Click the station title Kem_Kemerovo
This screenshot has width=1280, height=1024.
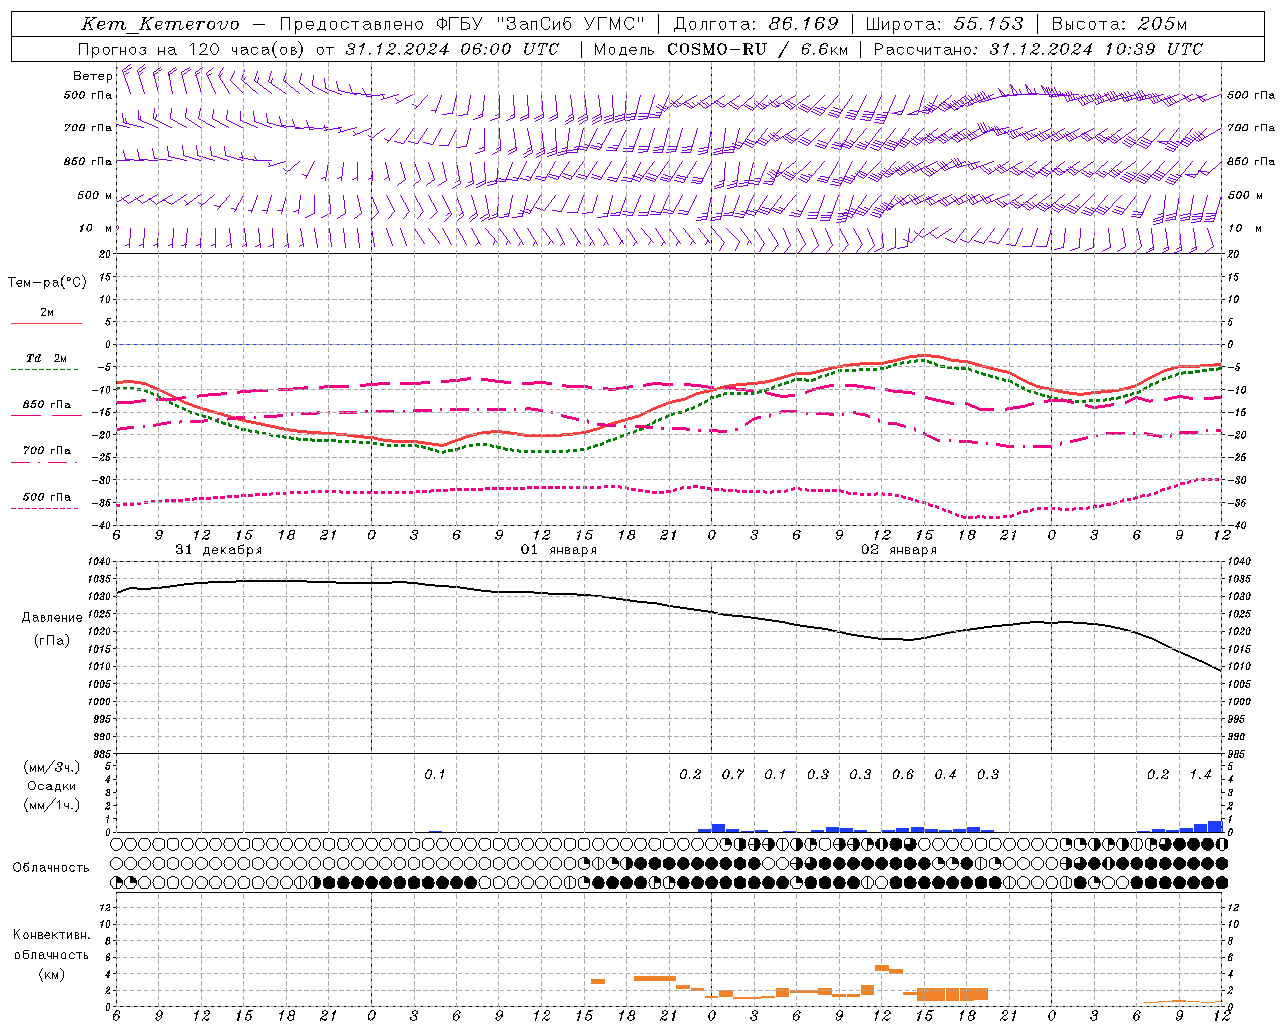coord(160,24)
